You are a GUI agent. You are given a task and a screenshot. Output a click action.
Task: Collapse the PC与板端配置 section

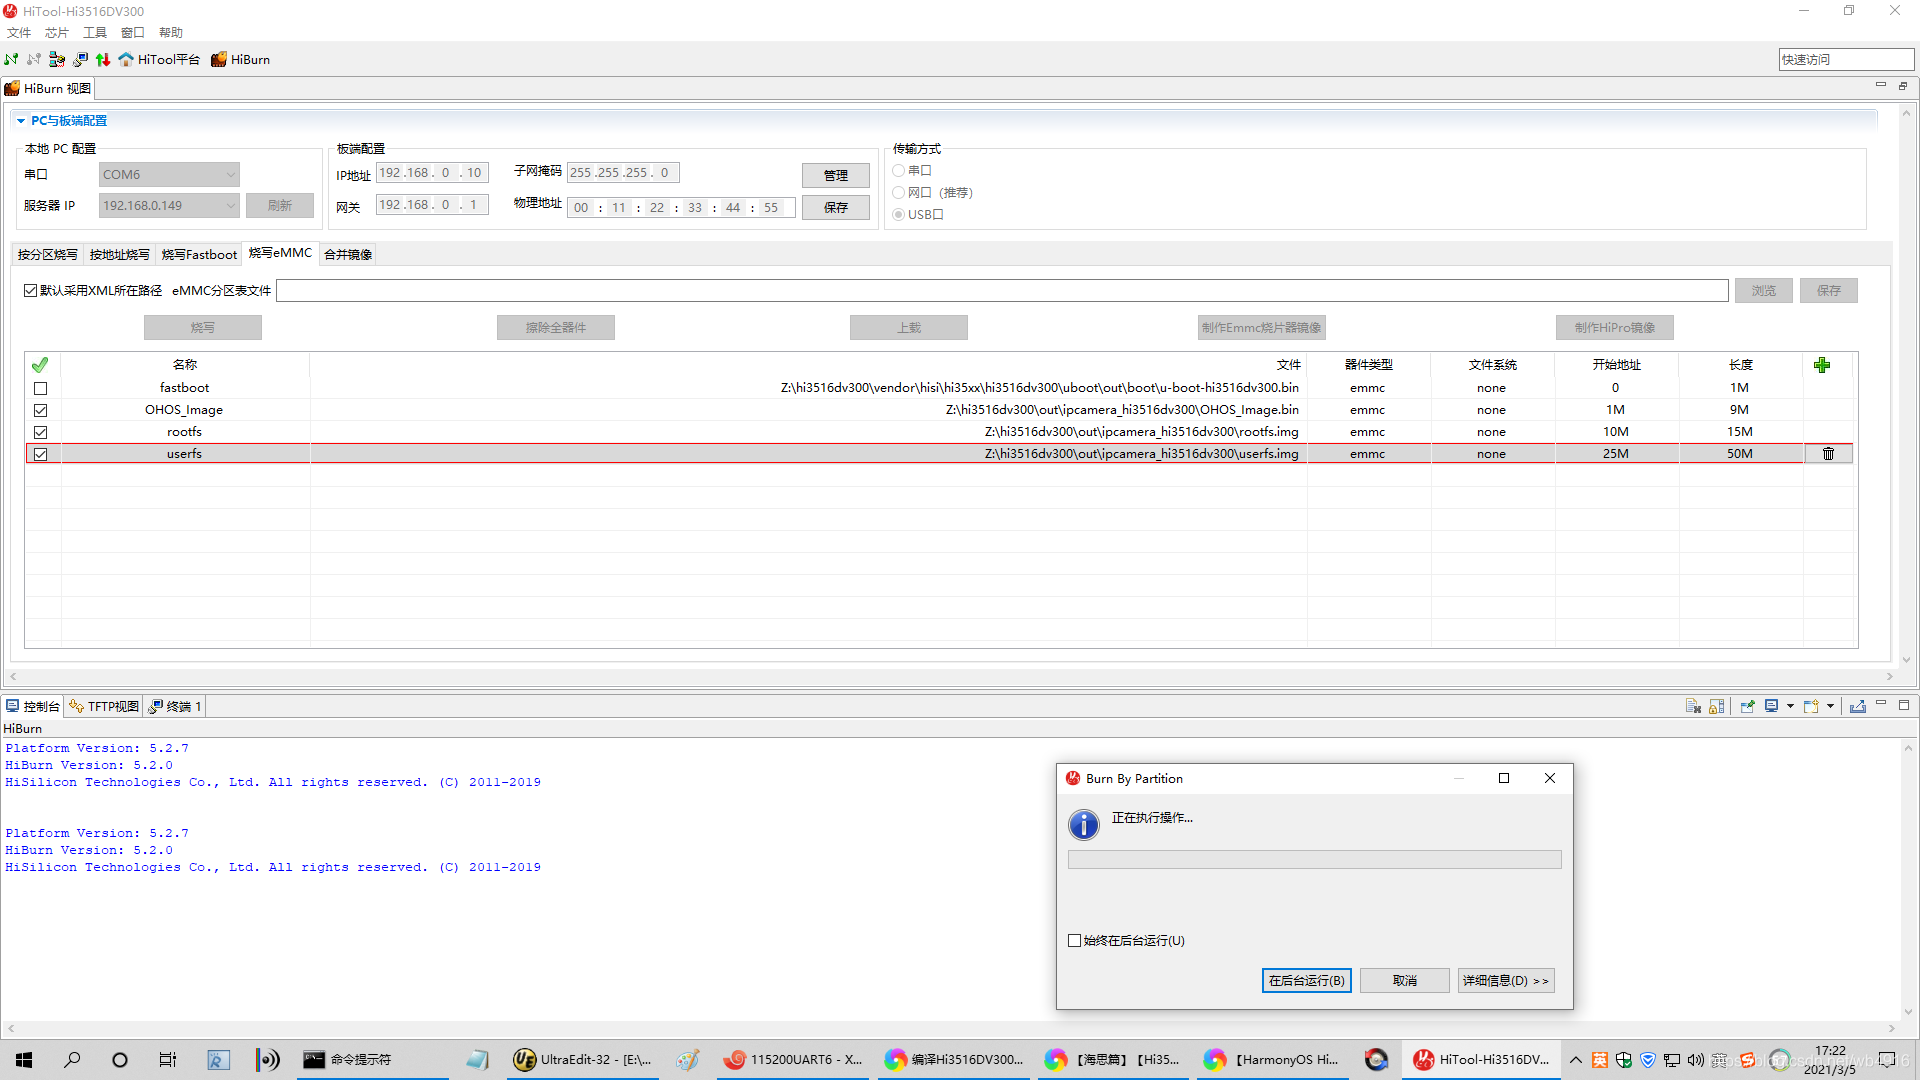click(21, 121)
